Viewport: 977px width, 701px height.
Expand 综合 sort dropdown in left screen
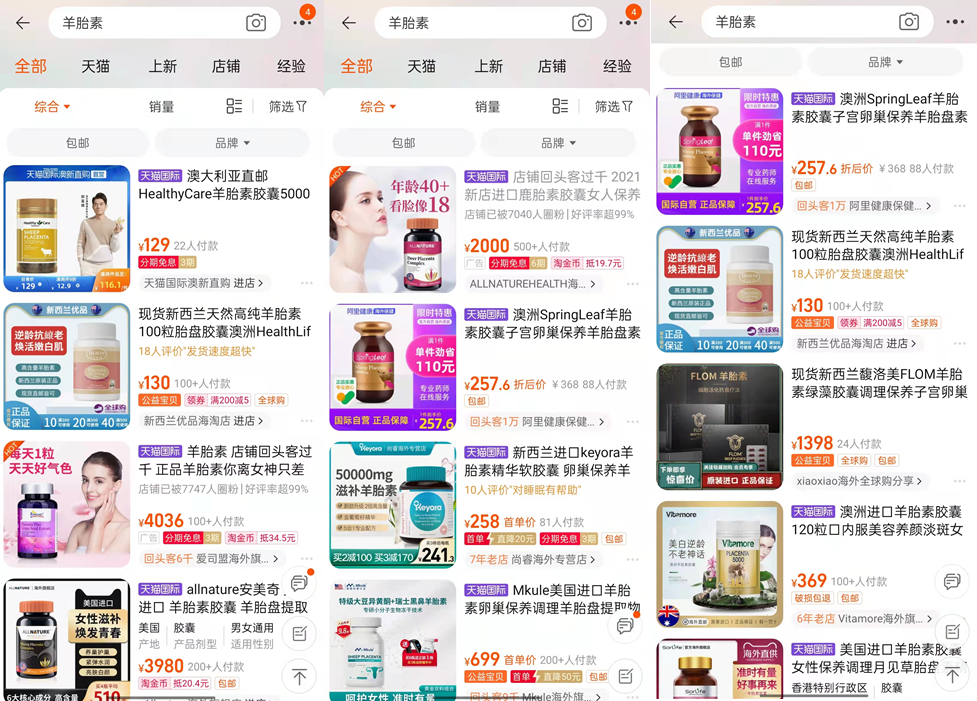click(52, 107)
